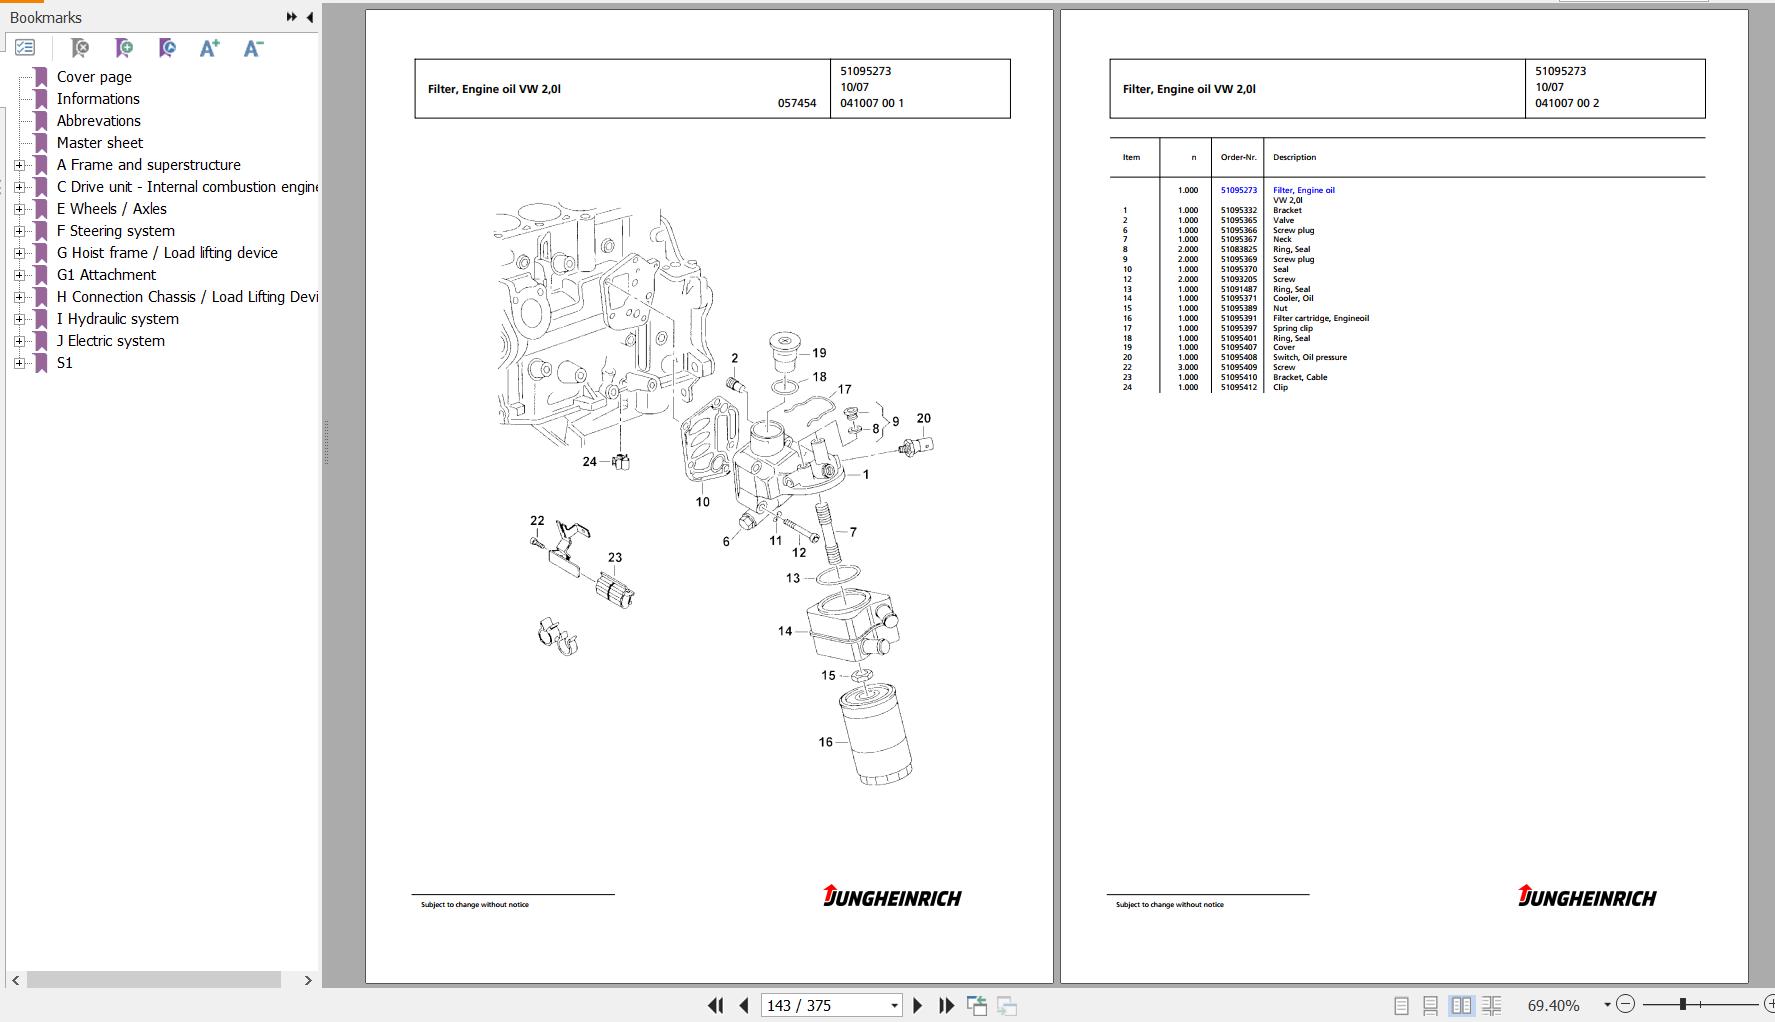Select the G1 Attachment bookmark
This screenshot has height=1022, width=1775.
click(x=106, y=275)
